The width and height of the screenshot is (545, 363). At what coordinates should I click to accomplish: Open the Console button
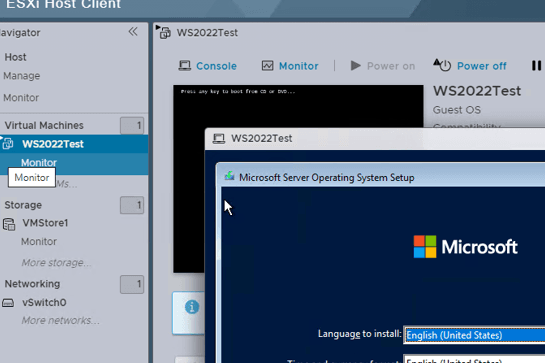208,66
